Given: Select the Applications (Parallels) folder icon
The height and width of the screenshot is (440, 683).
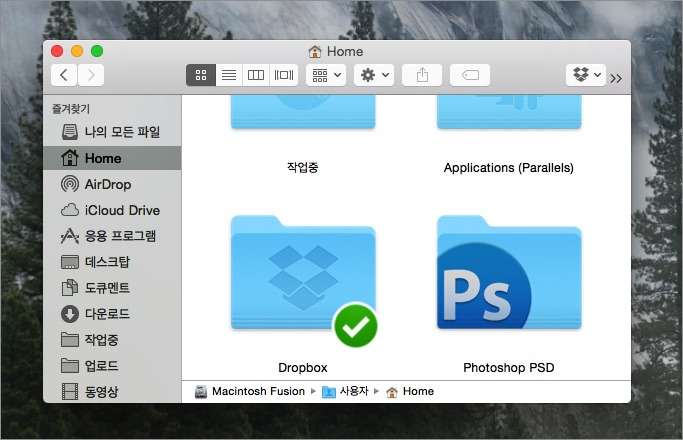Looking at the screenshot, I should coord(509,112).
